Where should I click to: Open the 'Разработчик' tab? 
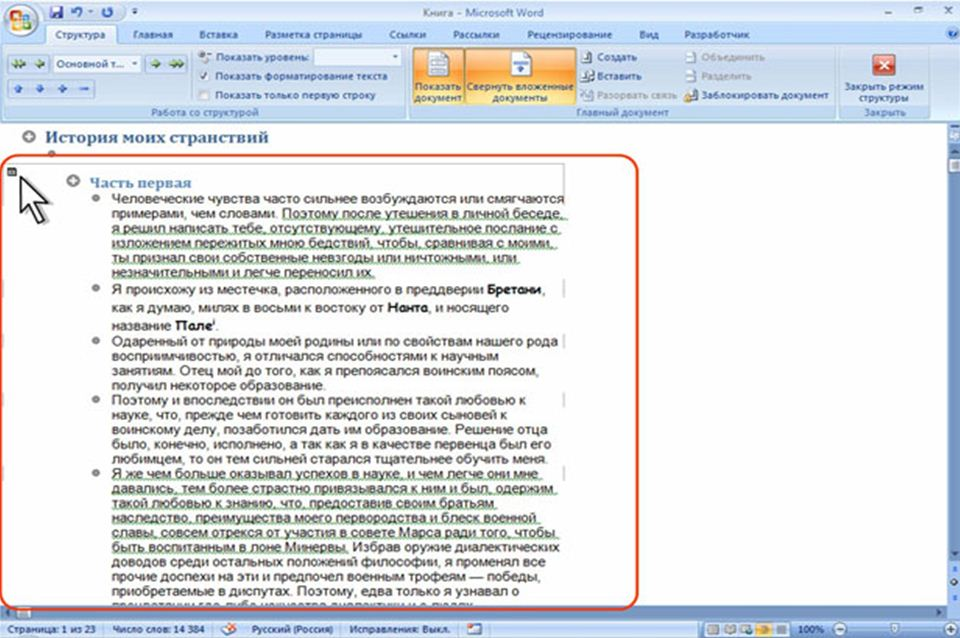click(716, 35)
